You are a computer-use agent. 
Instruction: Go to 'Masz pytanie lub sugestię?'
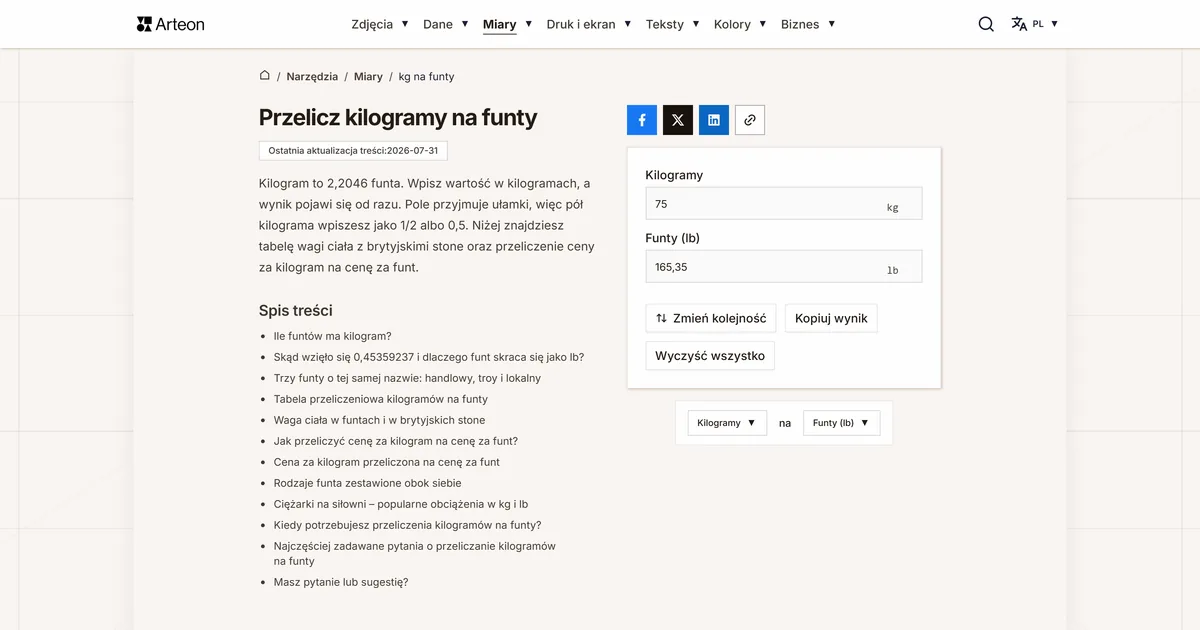pyautogui.click(x=341, y=582)
